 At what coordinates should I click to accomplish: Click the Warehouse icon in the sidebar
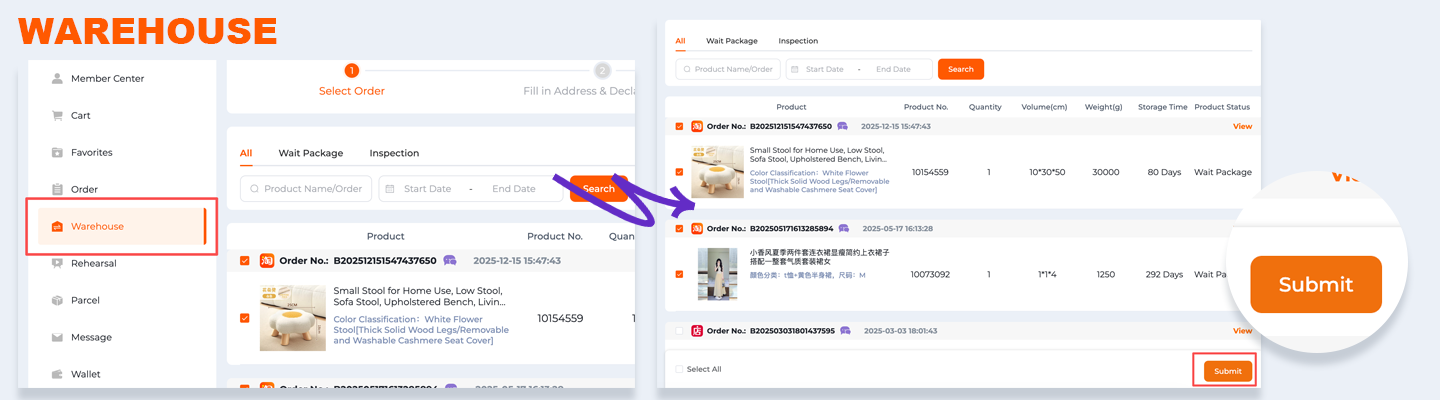point(57,226)
